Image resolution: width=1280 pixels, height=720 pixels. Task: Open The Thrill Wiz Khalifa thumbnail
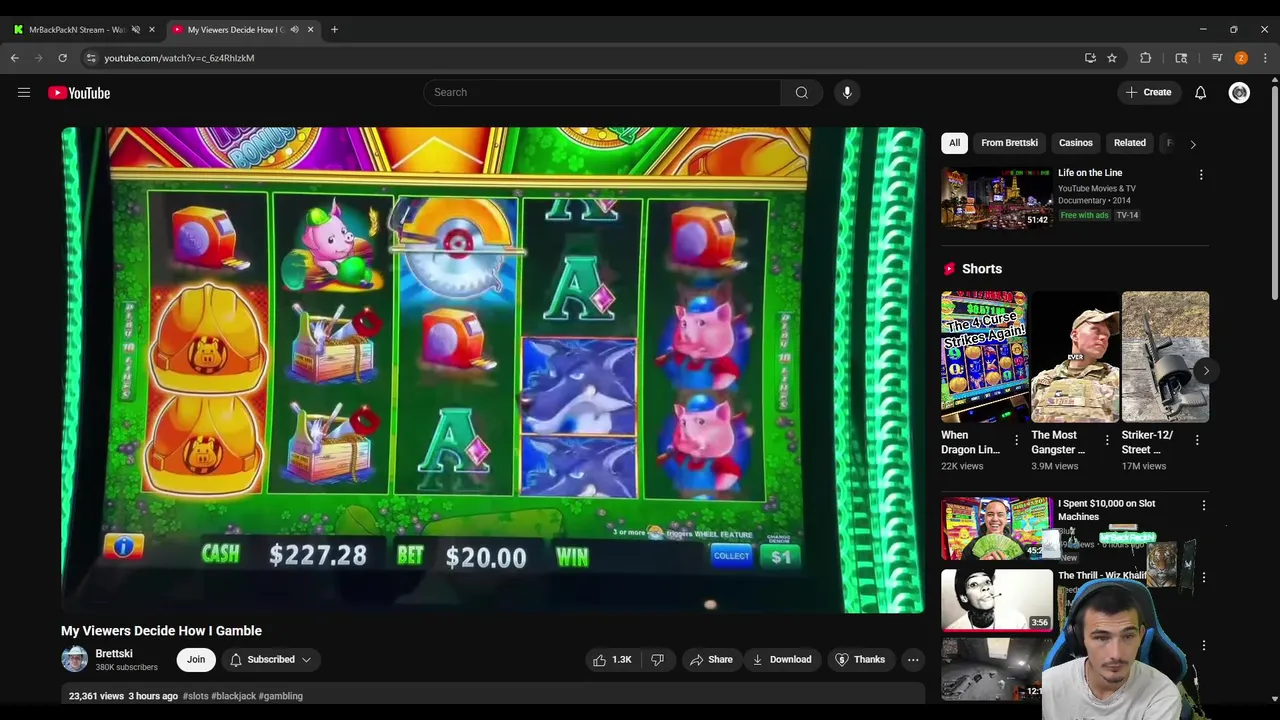[x=996, y=600]
